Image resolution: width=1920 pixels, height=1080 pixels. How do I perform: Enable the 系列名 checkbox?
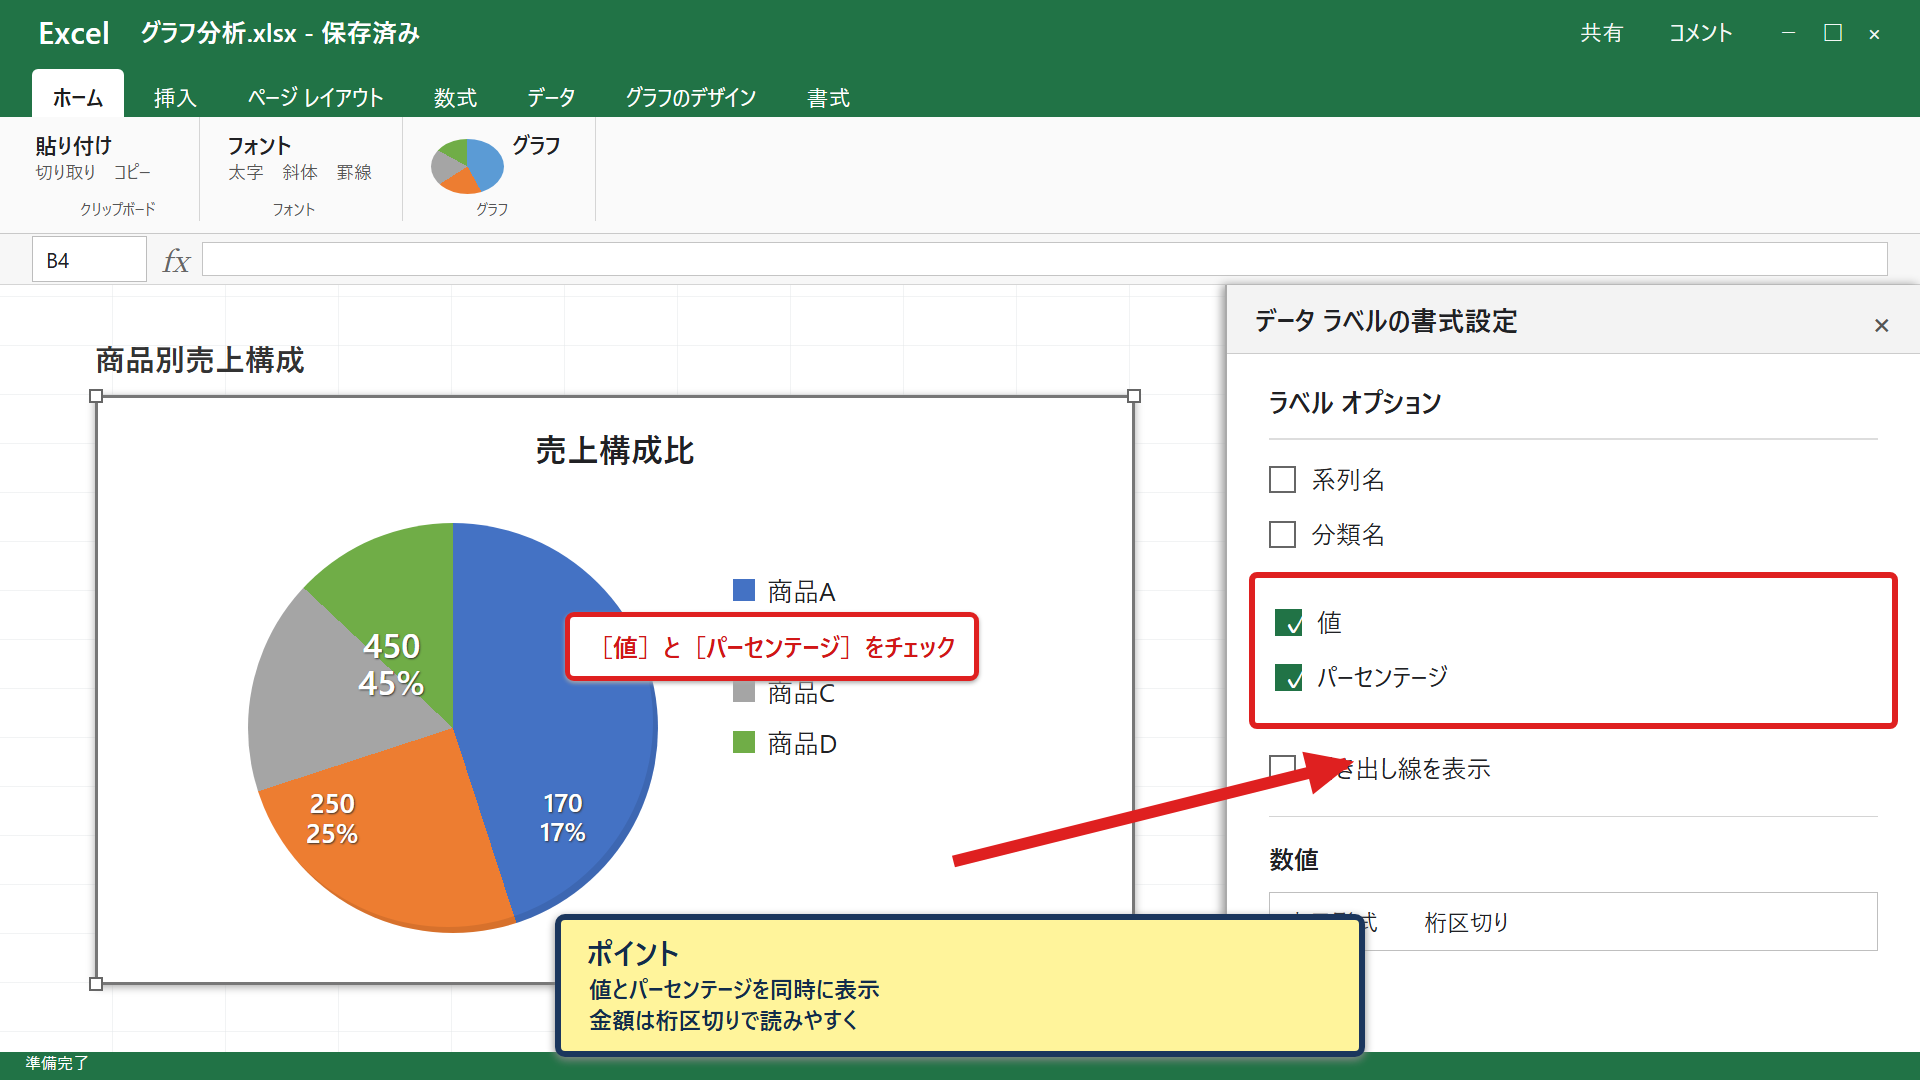[1282, 480]
